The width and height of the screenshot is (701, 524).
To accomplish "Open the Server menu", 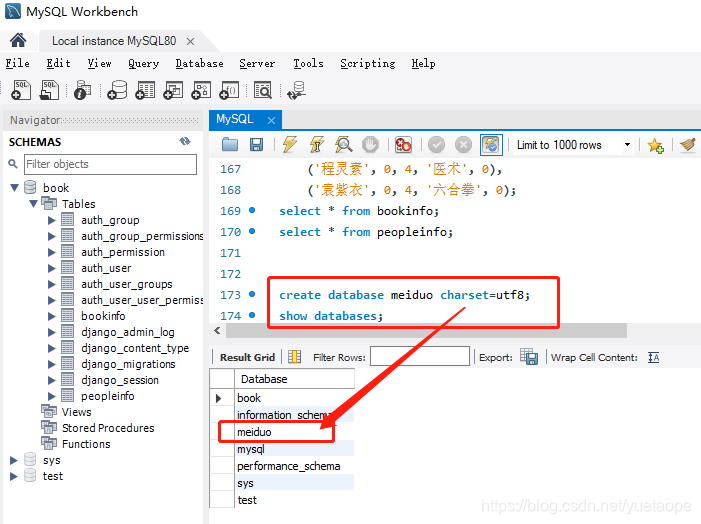I will click(257, 63).
